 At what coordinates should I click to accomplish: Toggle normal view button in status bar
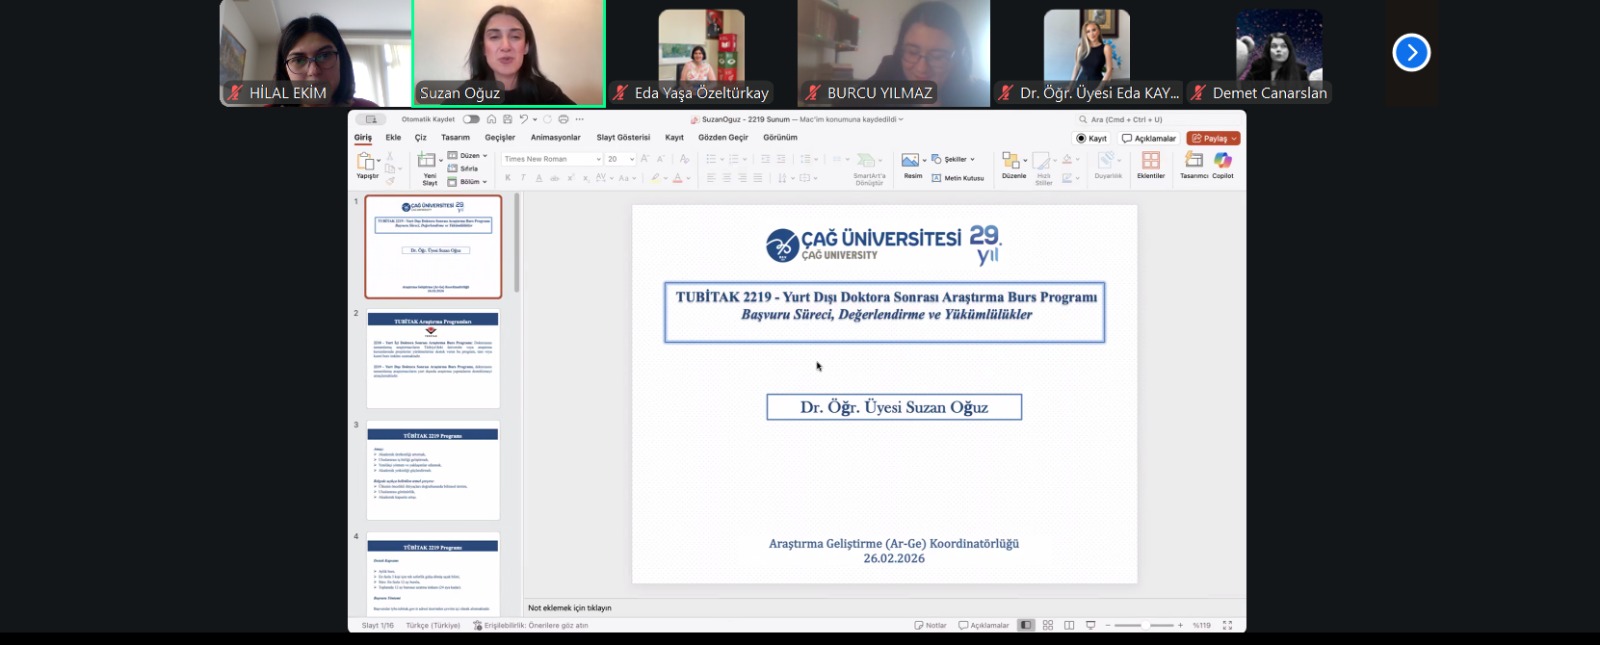pos(1026,625)
